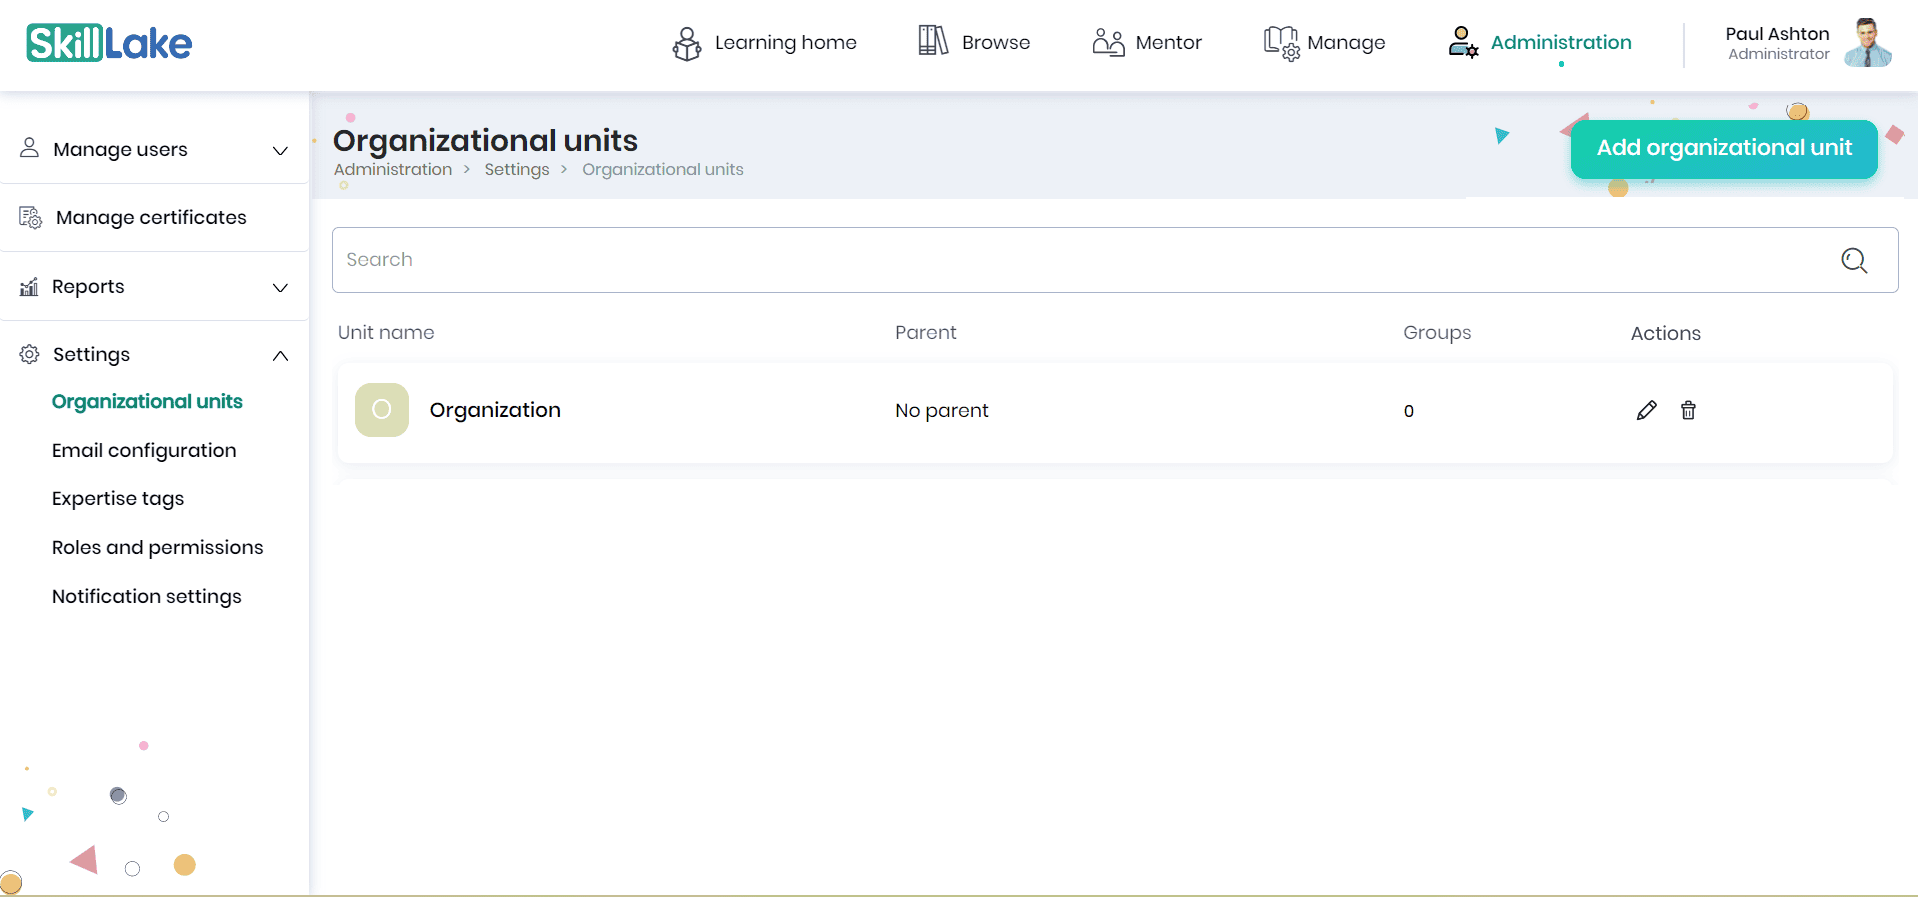This screenshot has height=899, width=1918.
Task: Open the Mentor section in top navigation
Action: click(x=1147, y=43)
